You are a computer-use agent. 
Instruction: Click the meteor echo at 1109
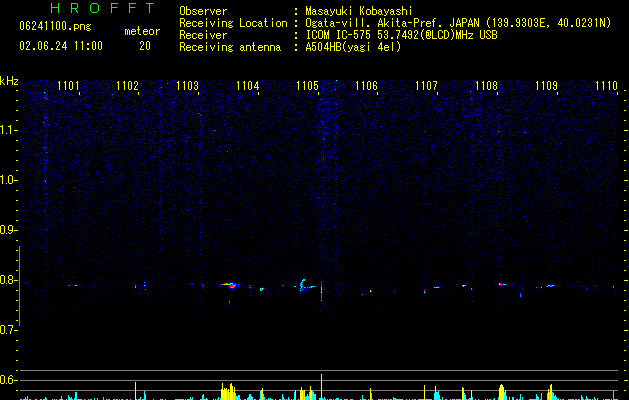click(x=550, y=286)
